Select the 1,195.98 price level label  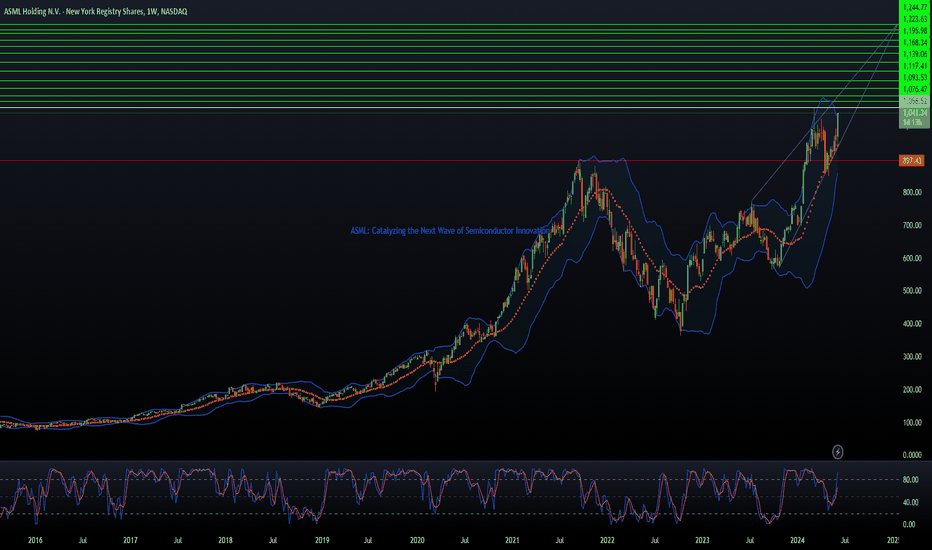coord(915,31)
